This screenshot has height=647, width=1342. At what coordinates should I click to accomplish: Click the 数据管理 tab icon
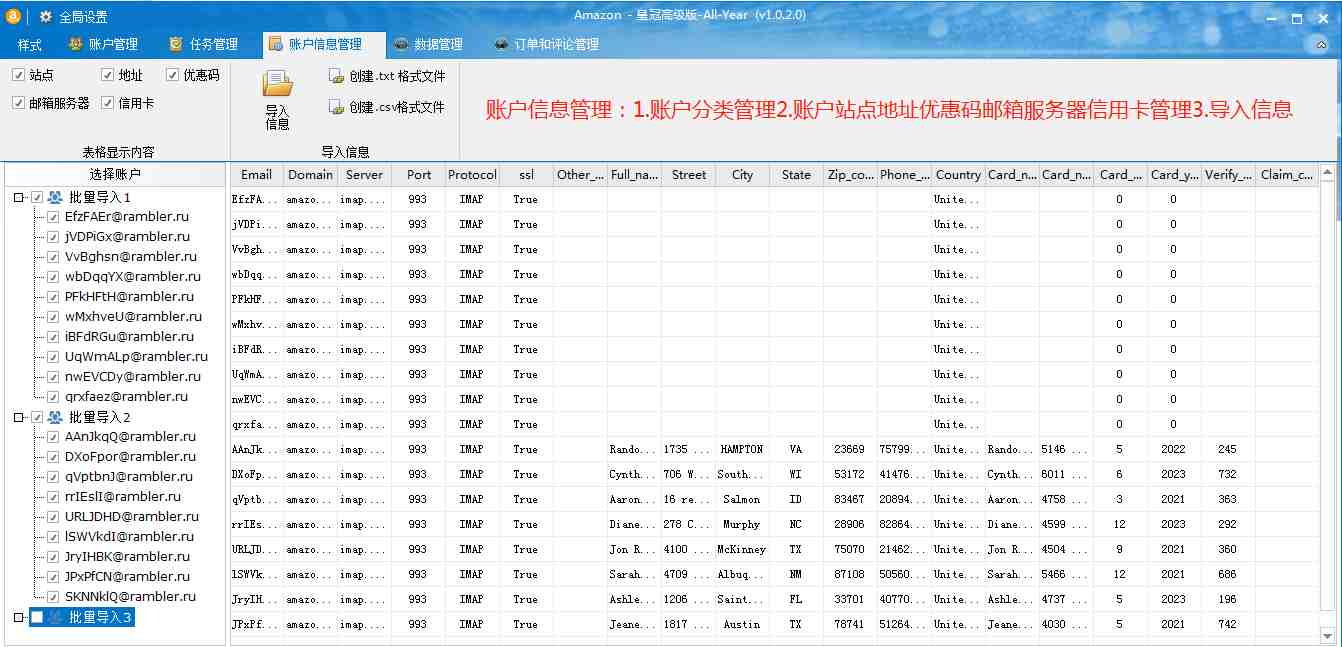[401, 44]
